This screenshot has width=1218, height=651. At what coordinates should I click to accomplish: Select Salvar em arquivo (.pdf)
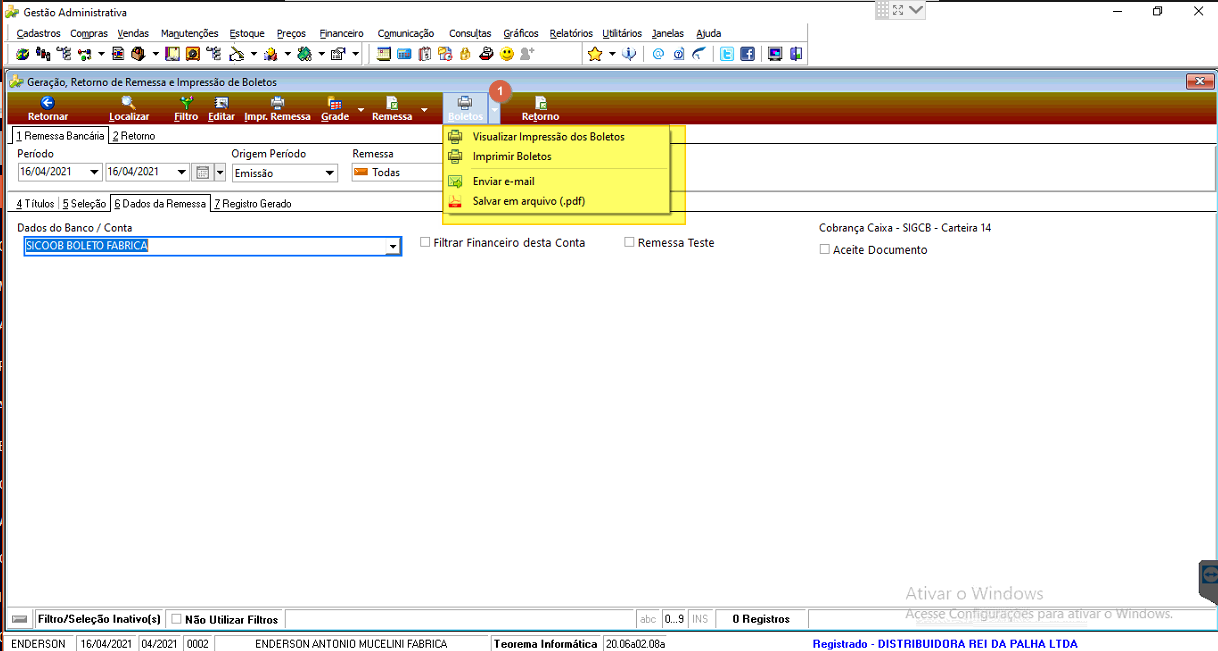click(x=528, y=201)
